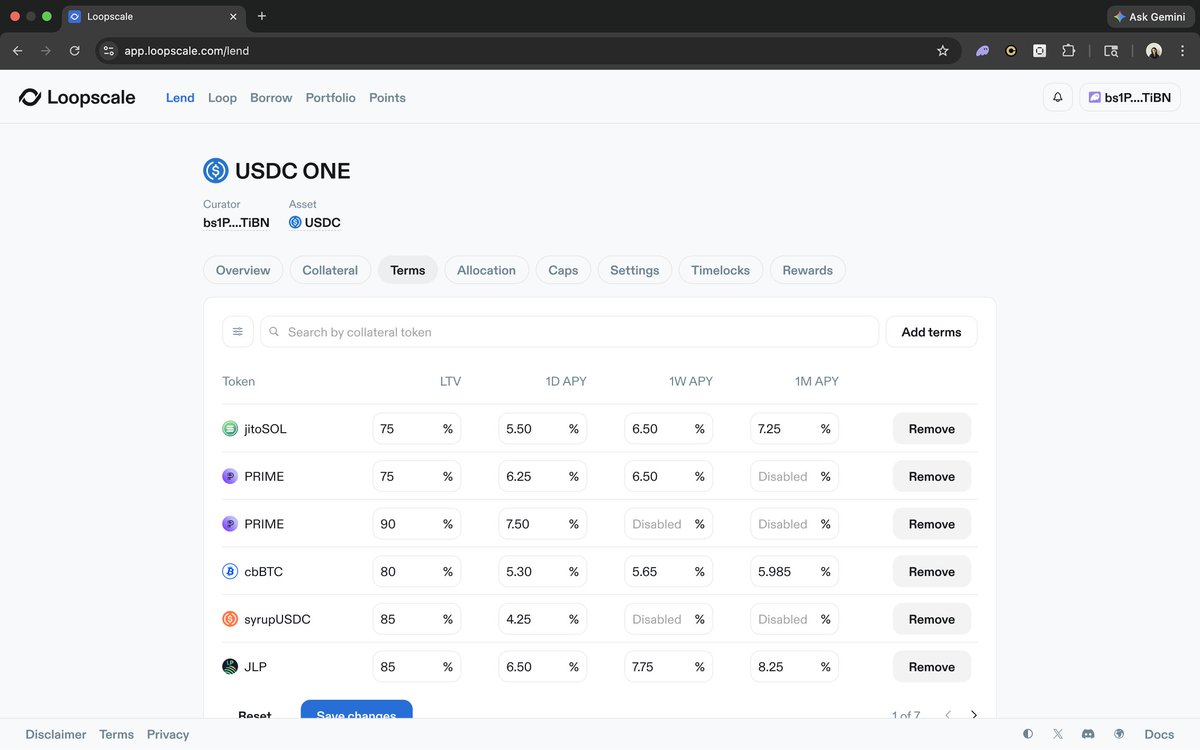Switch to the Collateral tab
The image size is (1200, 750).
(330, 270)
